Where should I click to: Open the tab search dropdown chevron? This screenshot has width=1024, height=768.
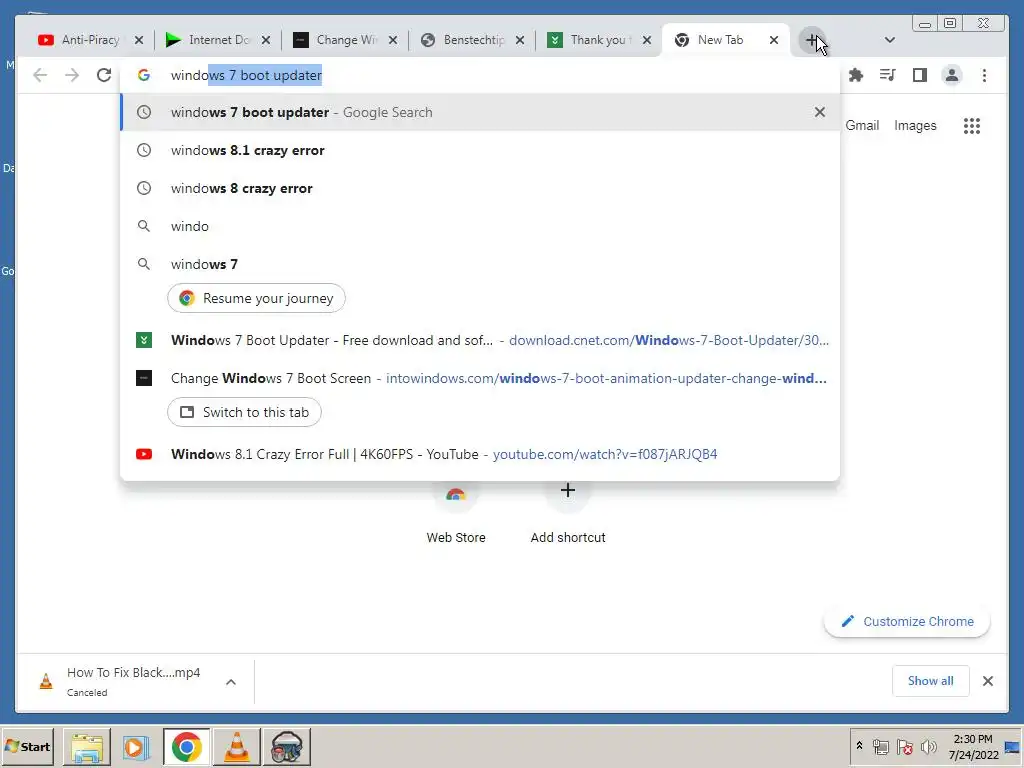(x=889, y=40)
